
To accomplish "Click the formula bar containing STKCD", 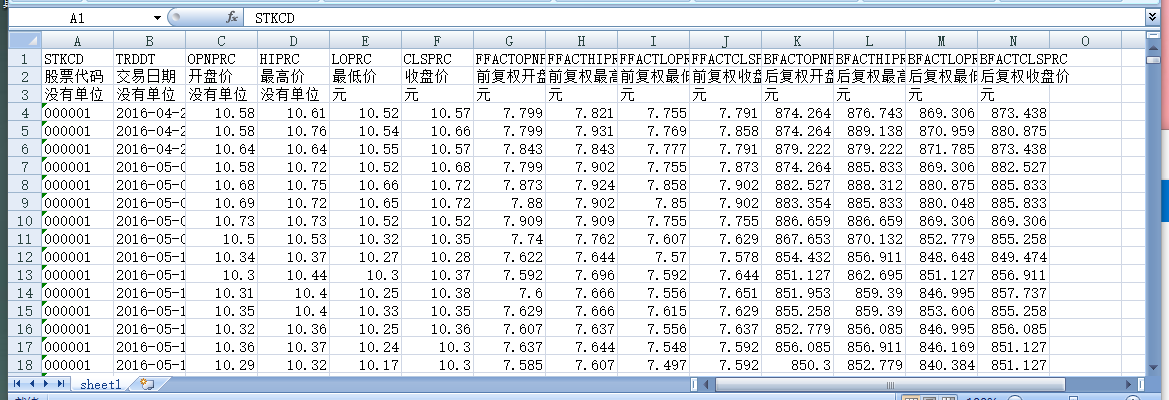I will [695, 18].
